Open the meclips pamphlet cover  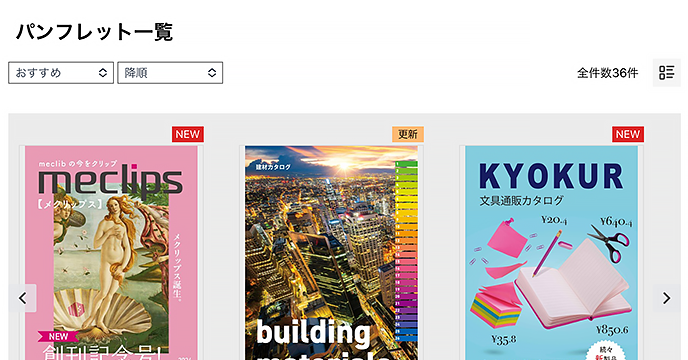point(111,253)
